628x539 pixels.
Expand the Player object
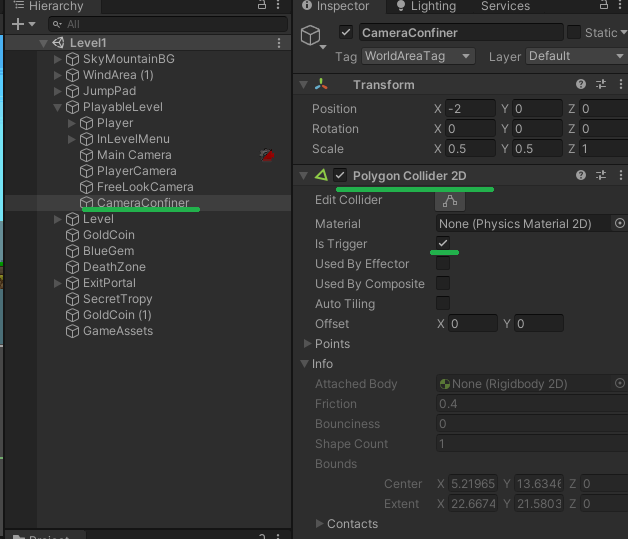pos(71,123)
